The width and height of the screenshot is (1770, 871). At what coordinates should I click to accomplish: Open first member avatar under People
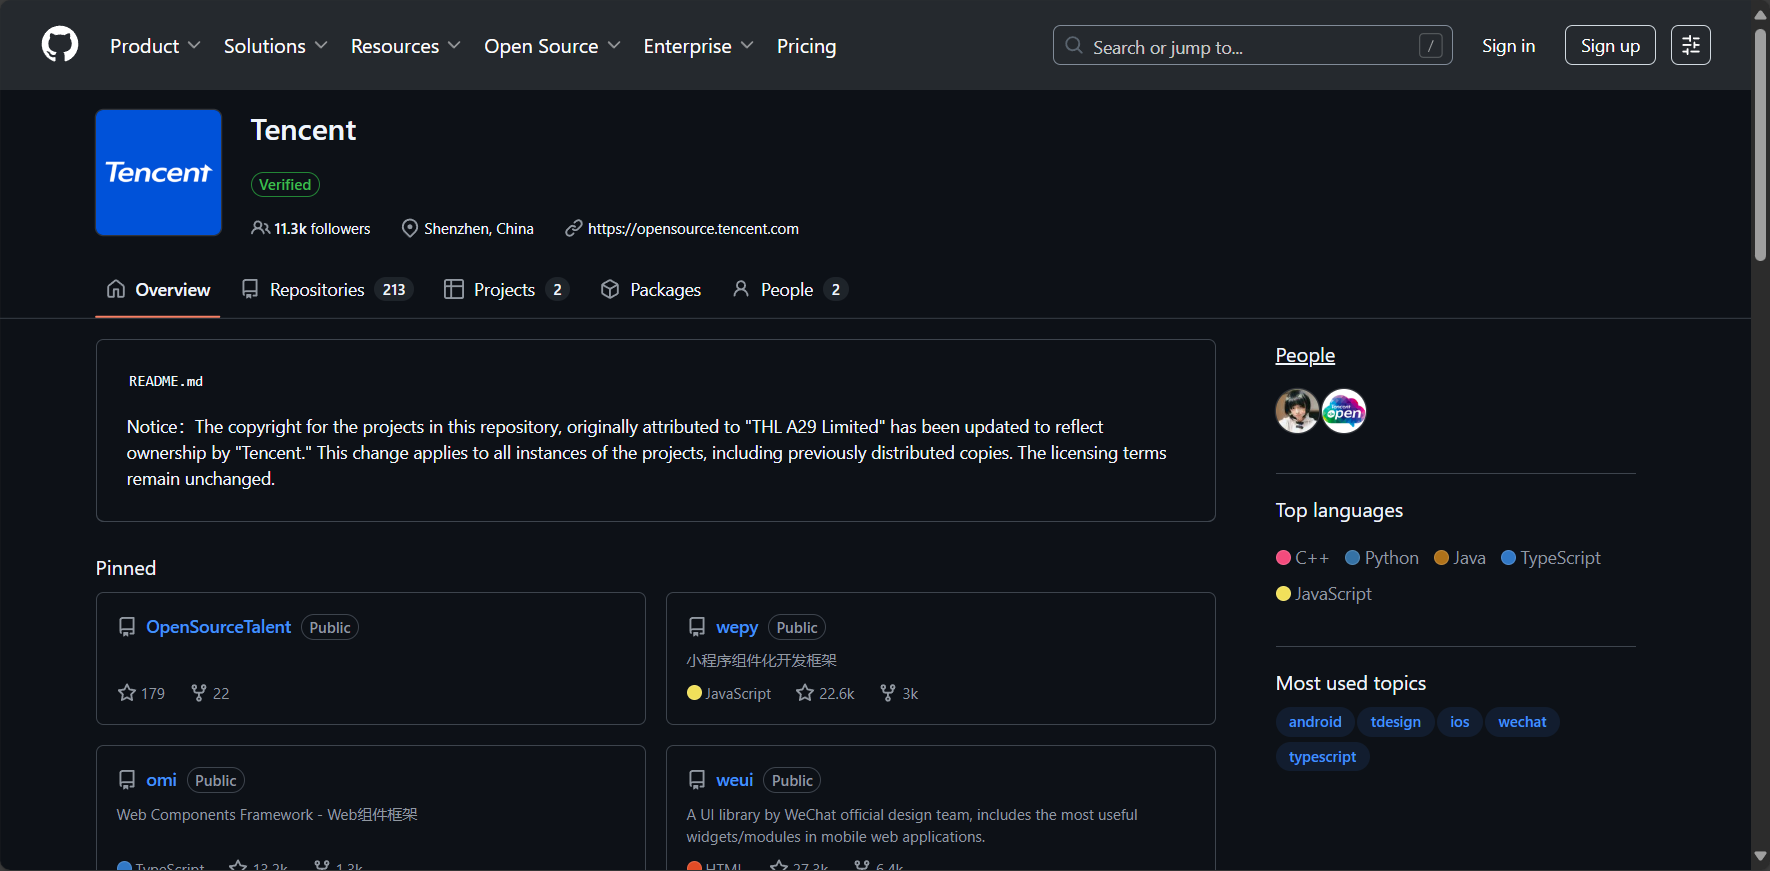click(x=1297, y=411)
